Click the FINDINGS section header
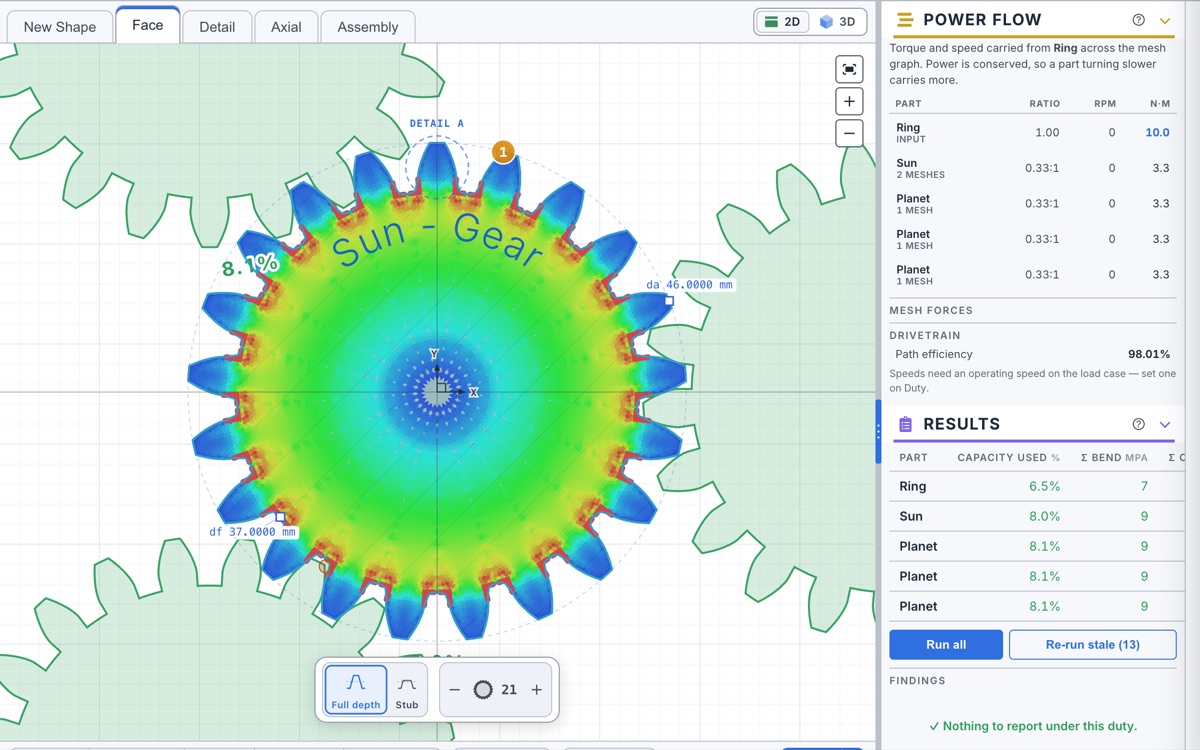 tap(917, 681)
